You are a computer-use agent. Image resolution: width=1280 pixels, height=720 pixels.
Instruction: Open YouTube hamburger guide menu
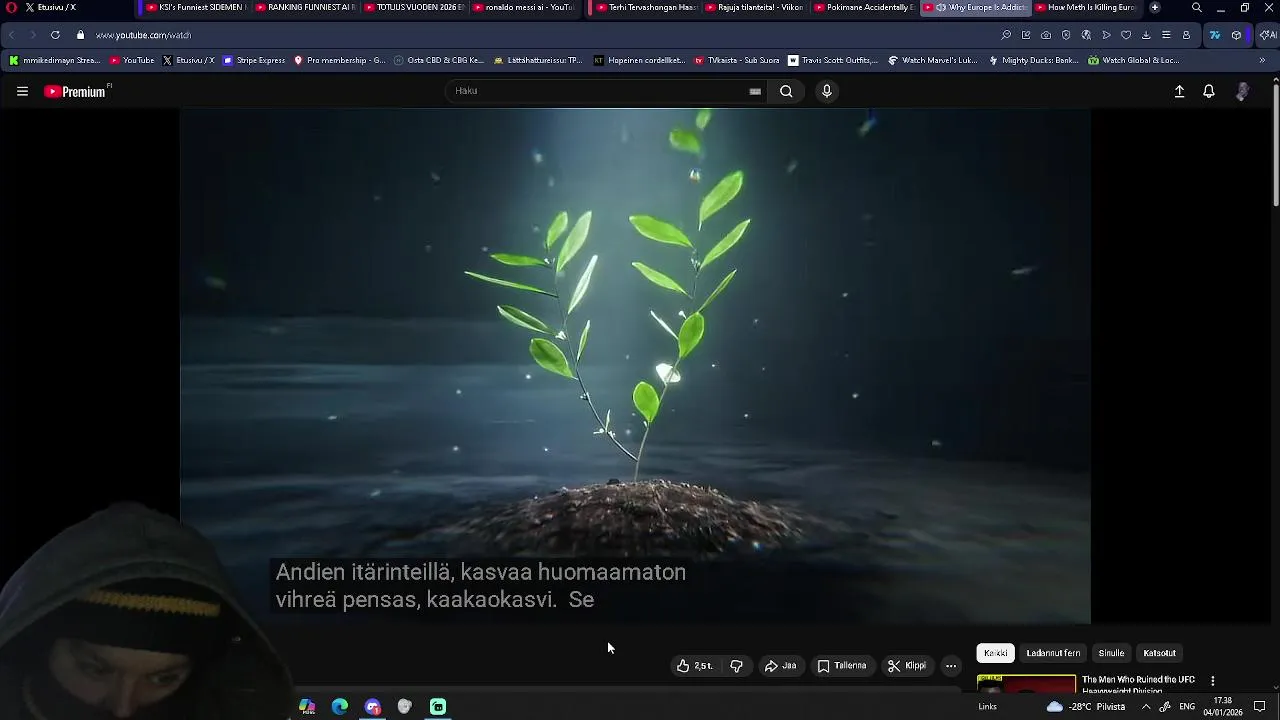pyautogui.click(x=22, y=91)
